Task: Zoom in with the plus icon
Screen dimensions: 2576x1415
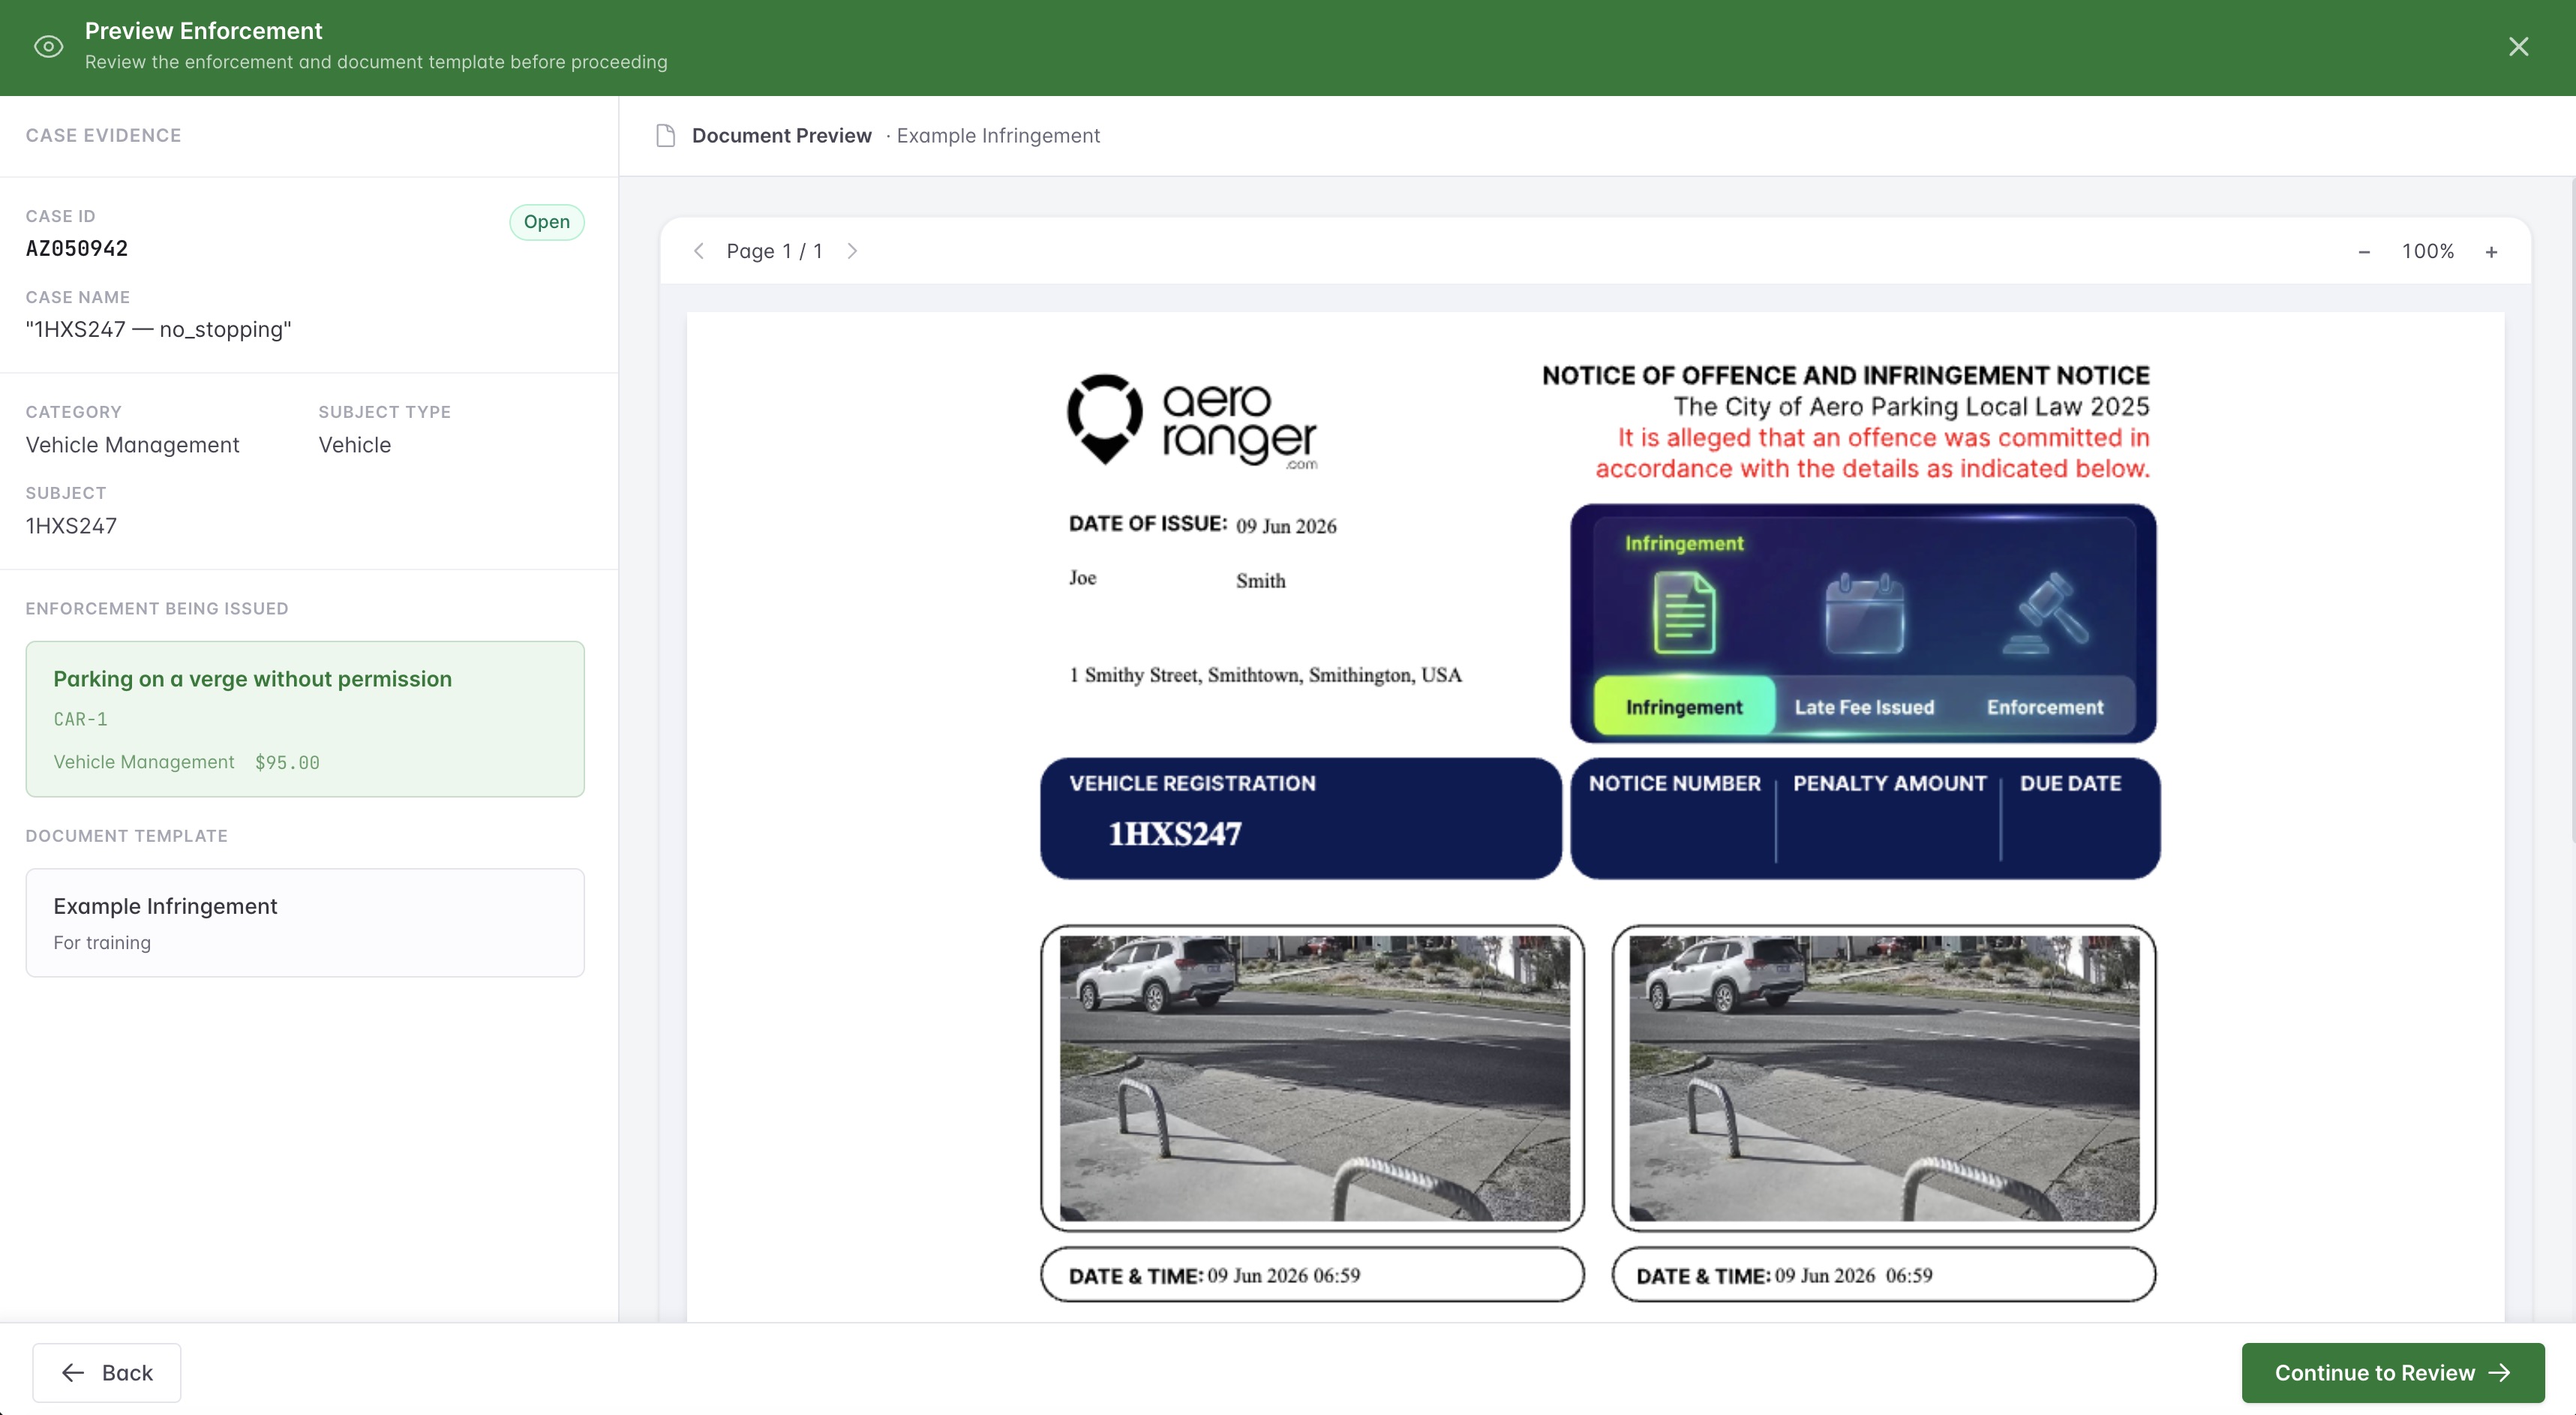Action: pyautogui.click(x=2491, y=252)
